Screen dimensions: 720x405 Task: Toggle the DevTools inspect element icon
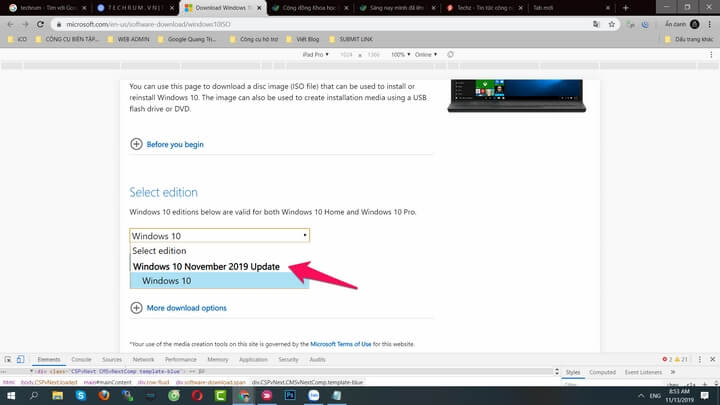8,360
